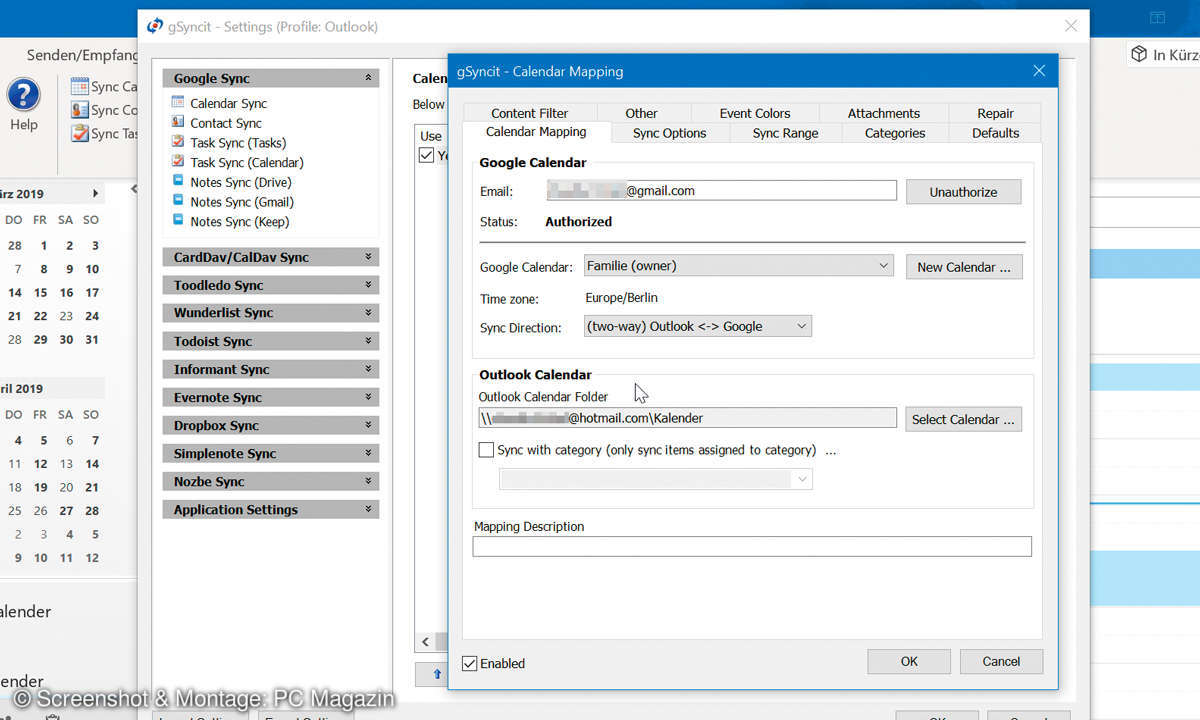
Task: Click the Notes Sync (Keep) icon
Action: point(178,221)
